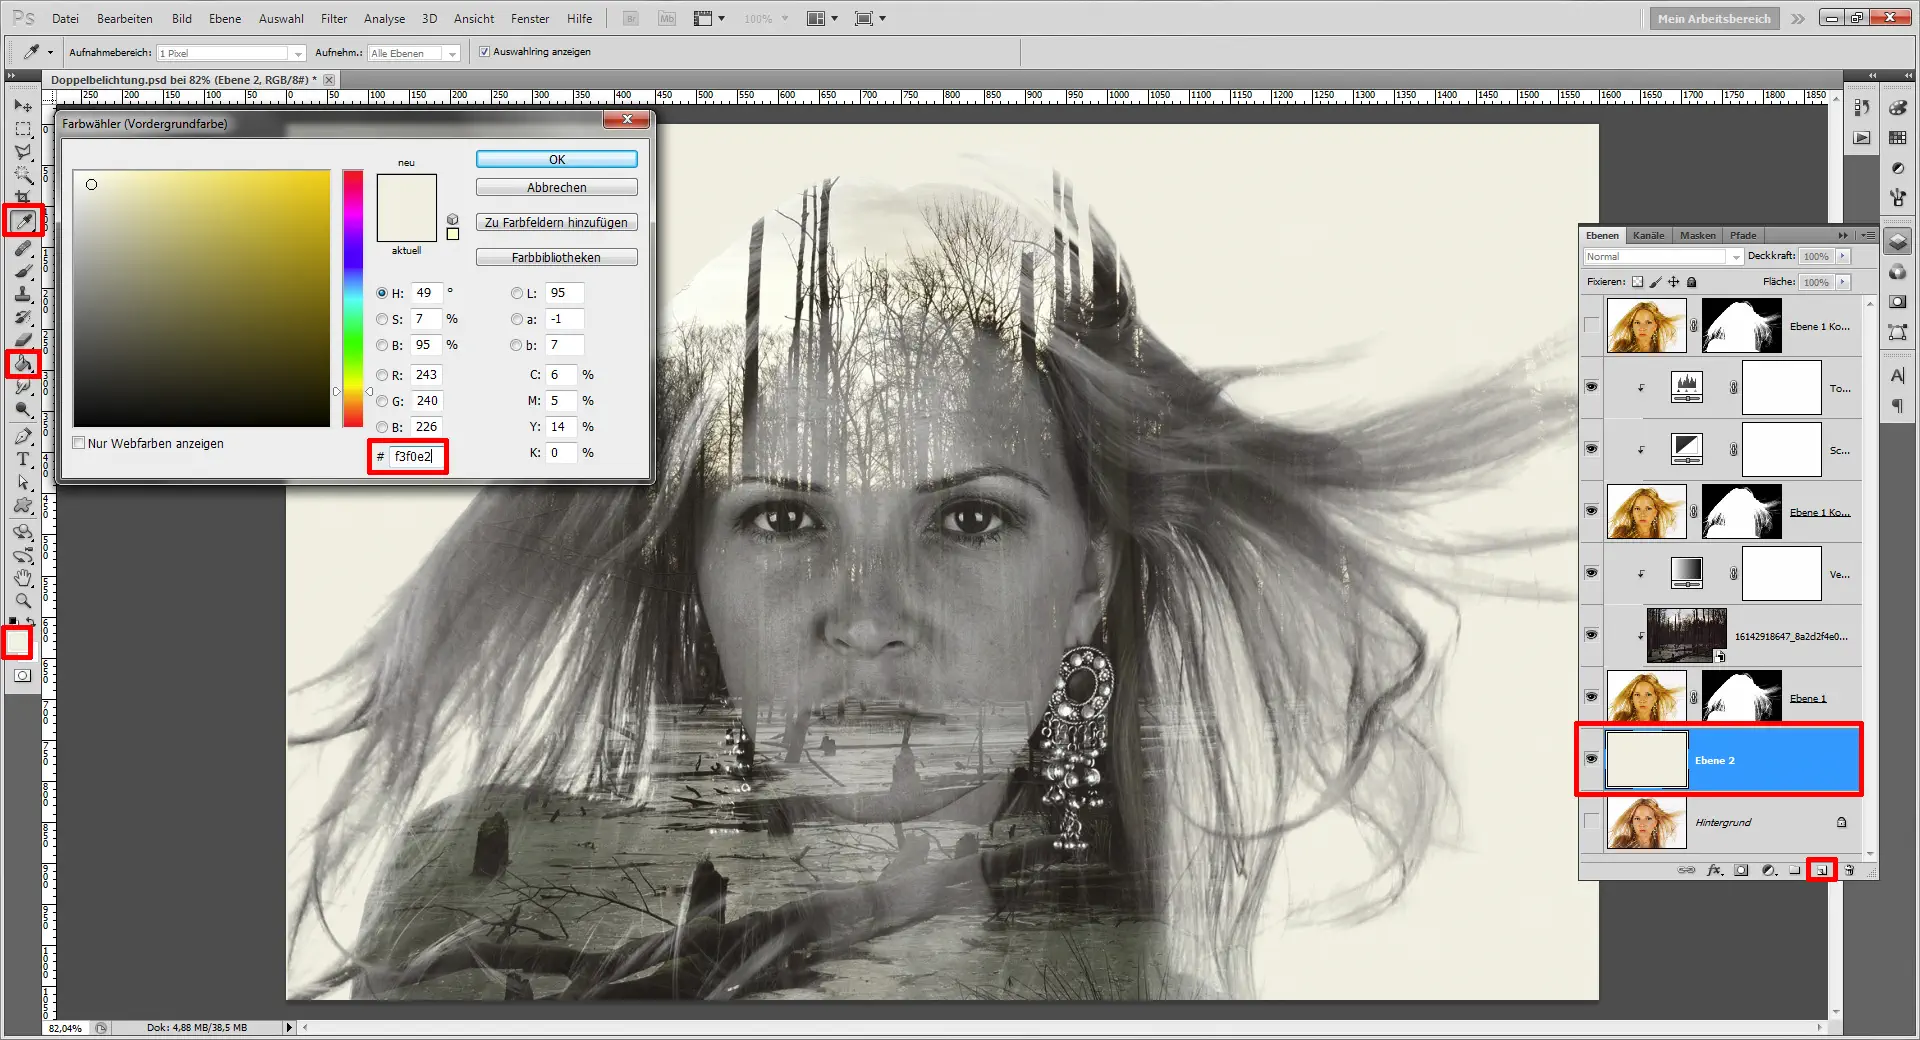Click the Zu Farbfeldern hinzufügen button
Image resolution: width=1920 pixels, height=1040 pixels.
tap(556, 222)
